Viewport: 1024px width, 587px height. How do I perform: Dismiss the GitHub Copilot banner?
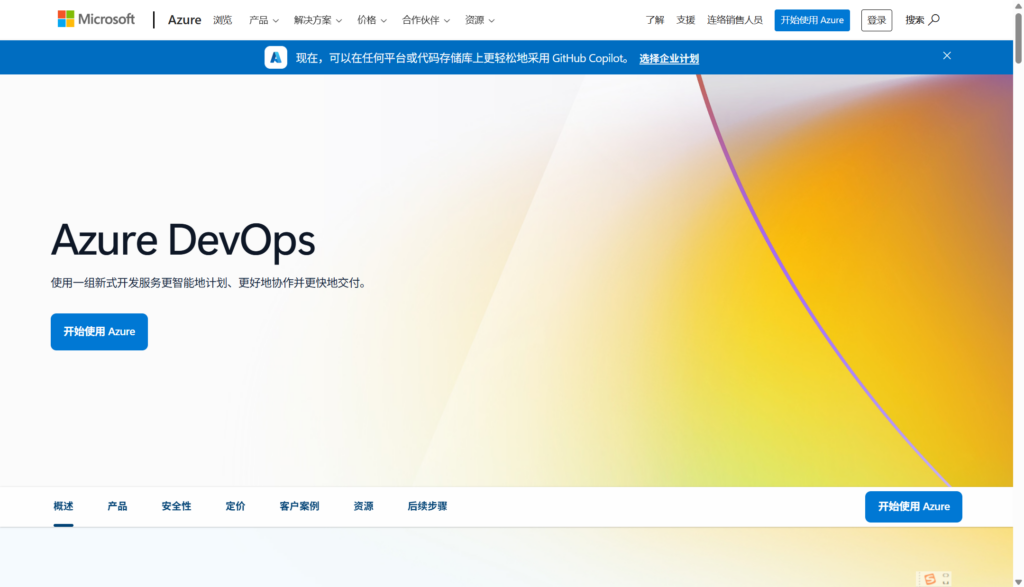(x=947, y=56)
